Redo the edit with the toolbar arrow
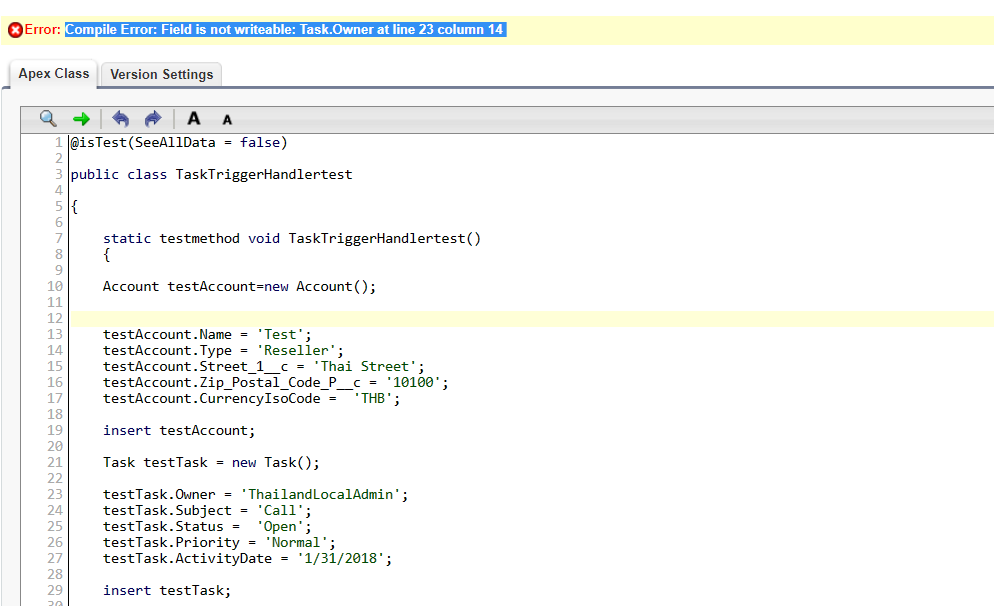This screenshot has width=994, height=606. (153, 119)
